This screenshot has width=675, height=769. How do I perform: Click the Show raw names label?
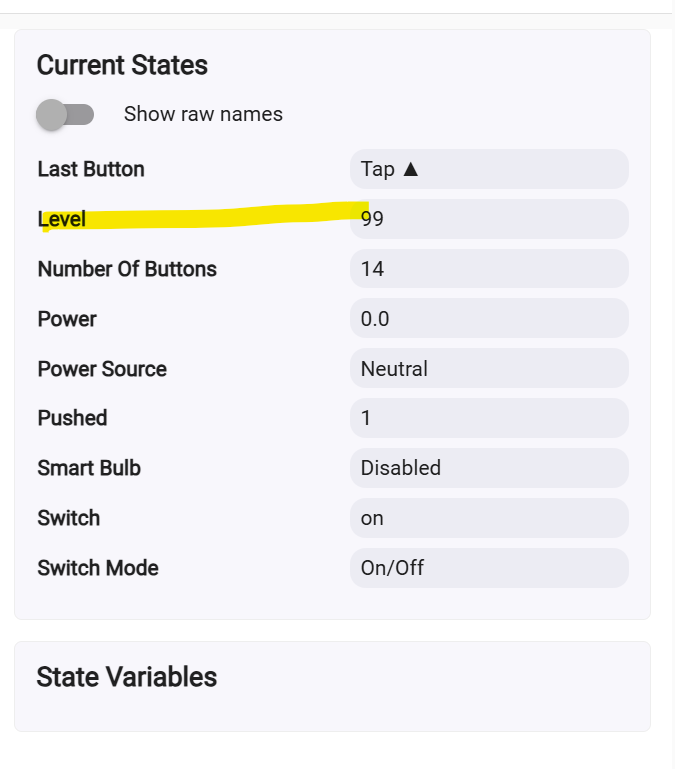(203, 114)
